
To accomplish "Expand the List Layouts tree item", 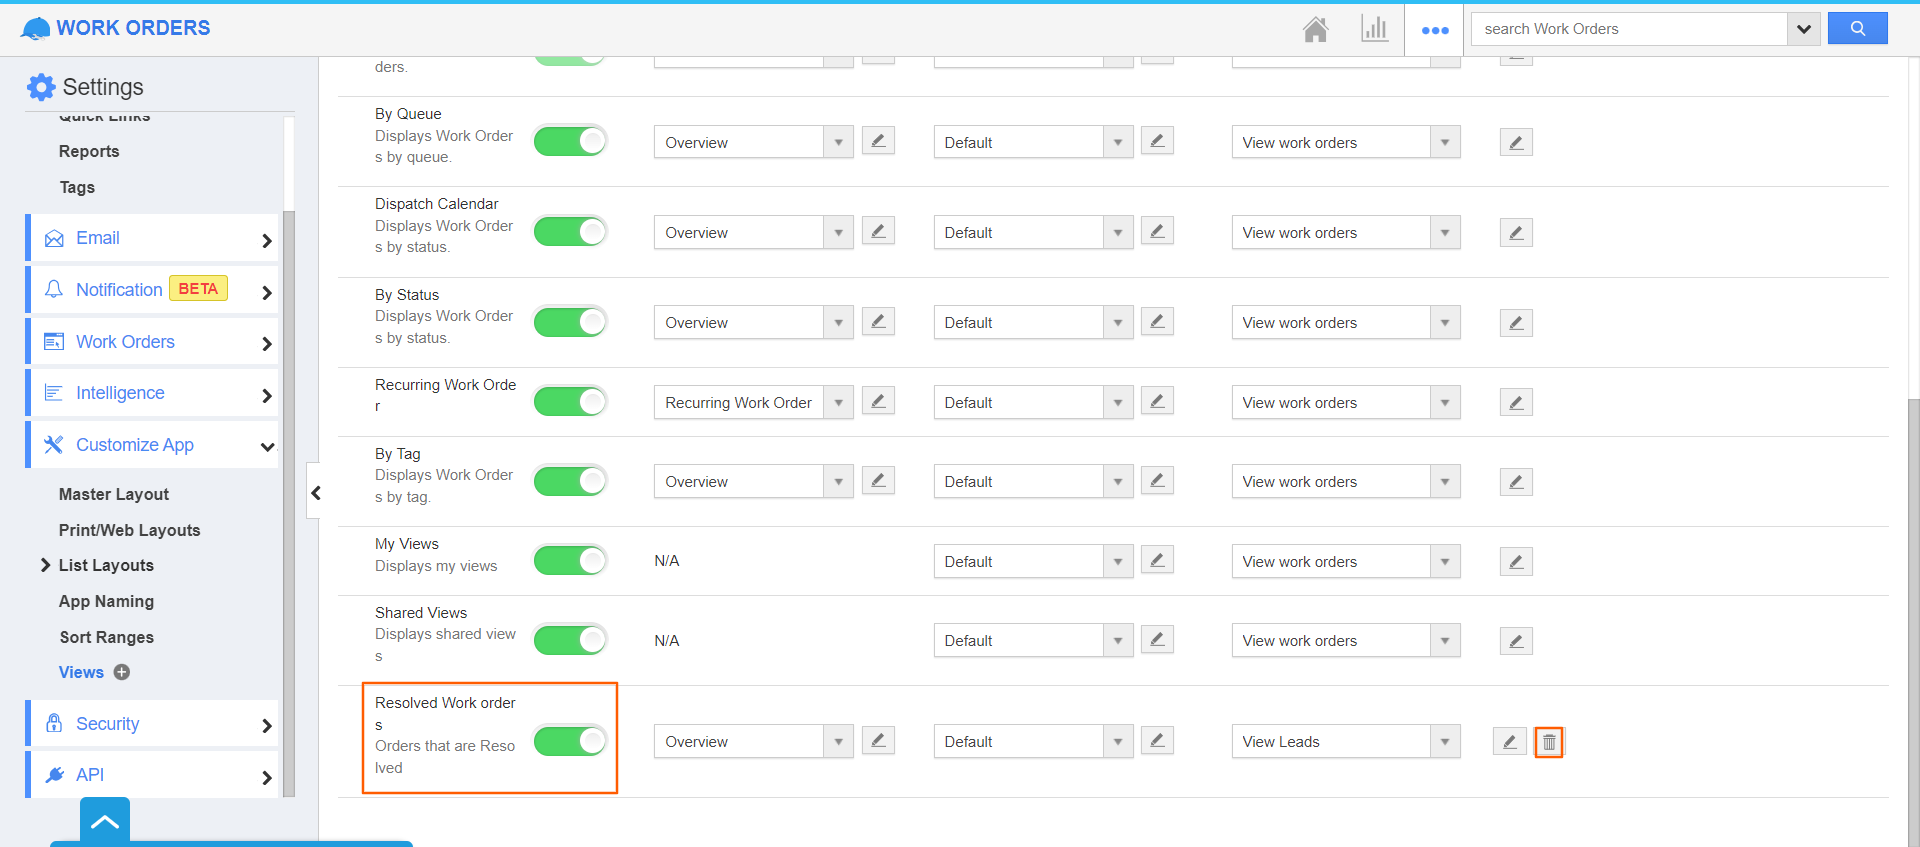I will 45,565.
